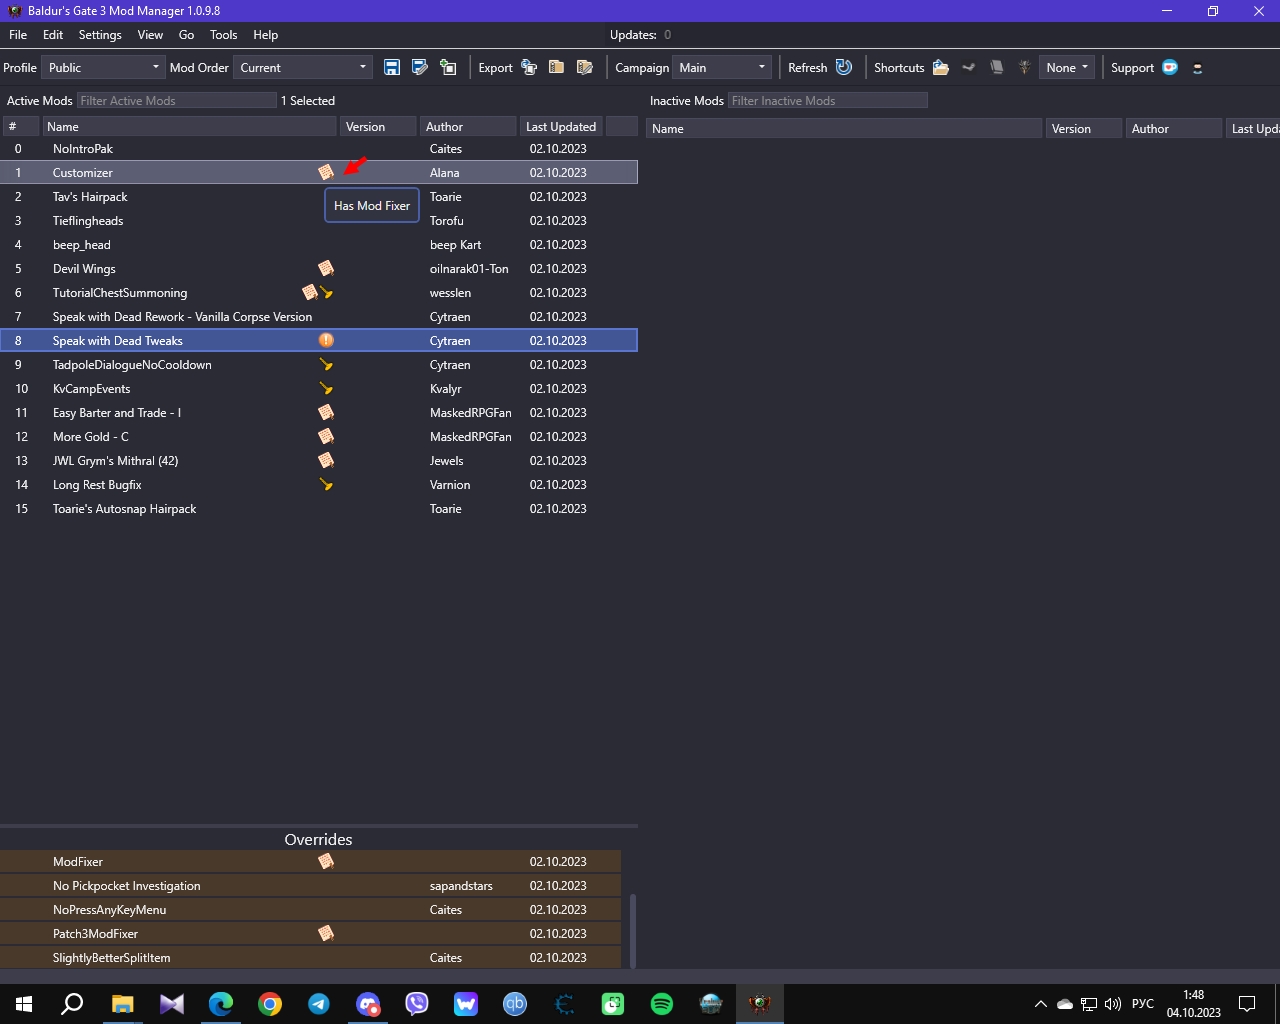The height and width of the screenshot is (1024, 1280).
Task: Click the scroll icon on Easy Barter and Trade row
Action: pyautogui.click(x=326, y=412)
